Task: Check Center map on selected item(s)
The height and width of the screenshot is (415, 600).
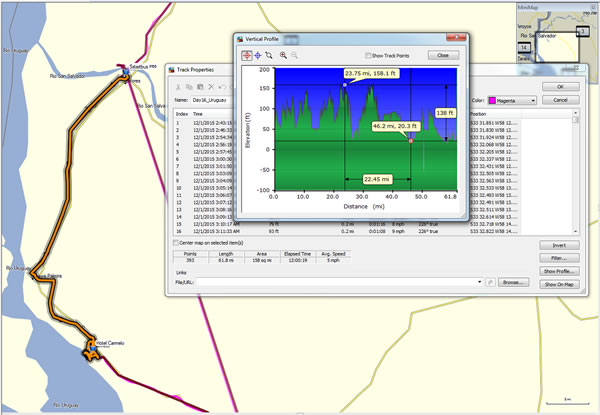Action: pos(176,243)
